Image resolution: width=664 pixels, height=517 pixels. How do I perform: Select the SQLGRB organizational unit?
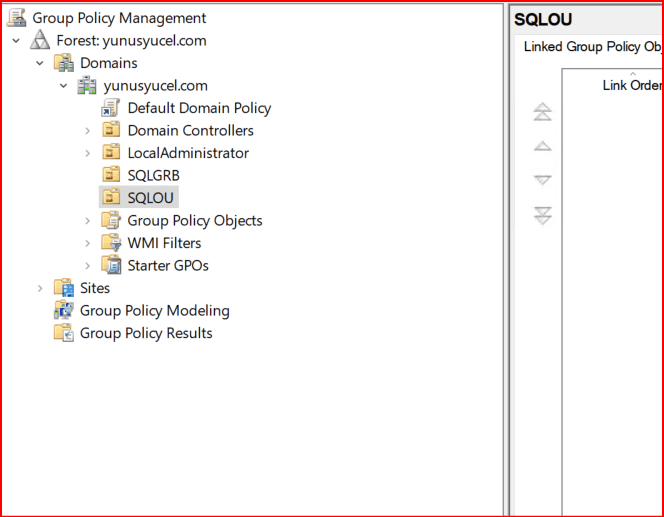tap(153, 176)
